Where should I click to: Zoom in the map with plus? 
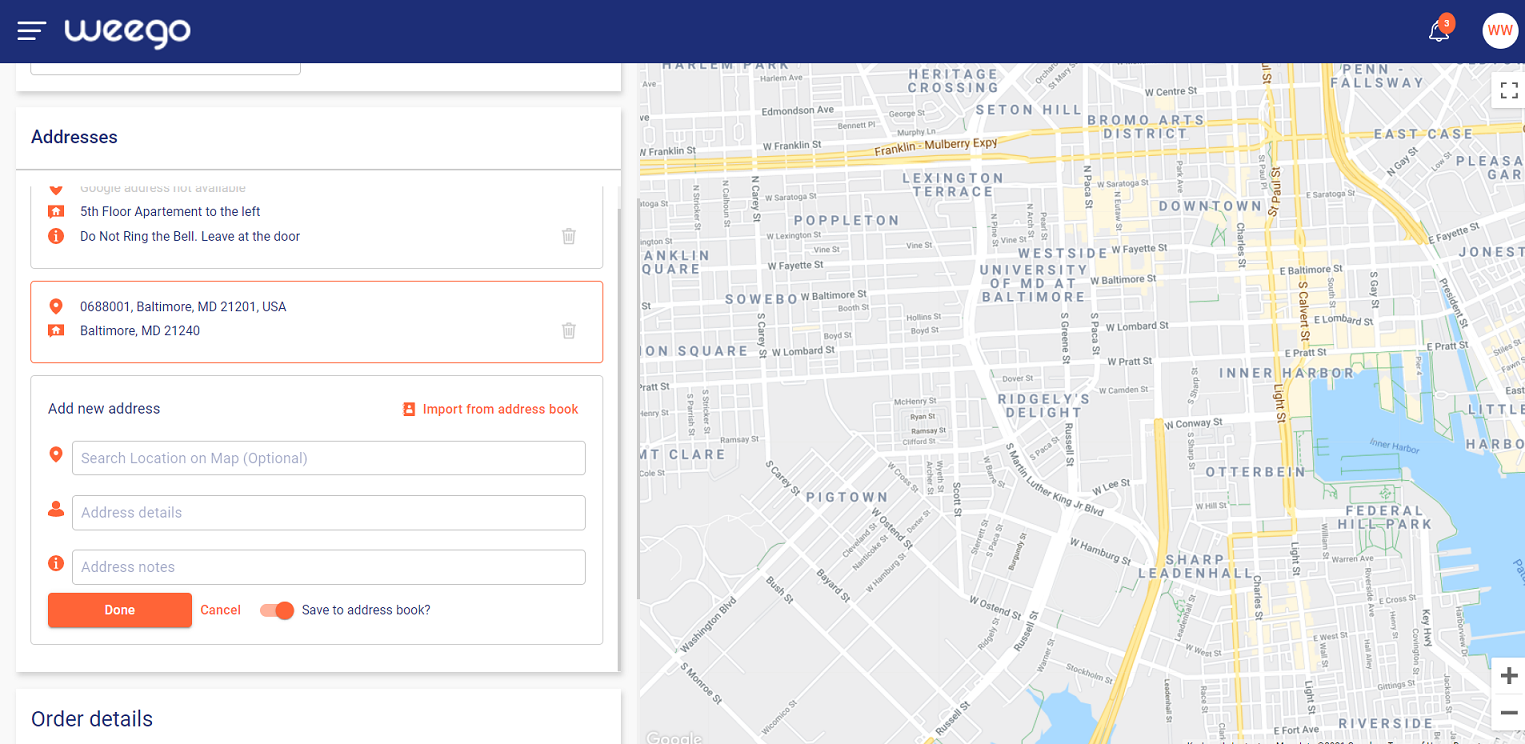point(1509,676)
